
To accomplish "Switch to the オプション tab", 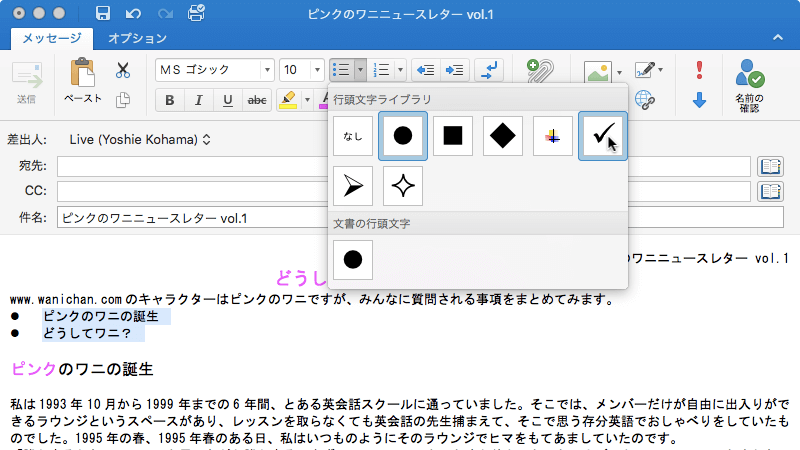I will click(x=137, y=38).
